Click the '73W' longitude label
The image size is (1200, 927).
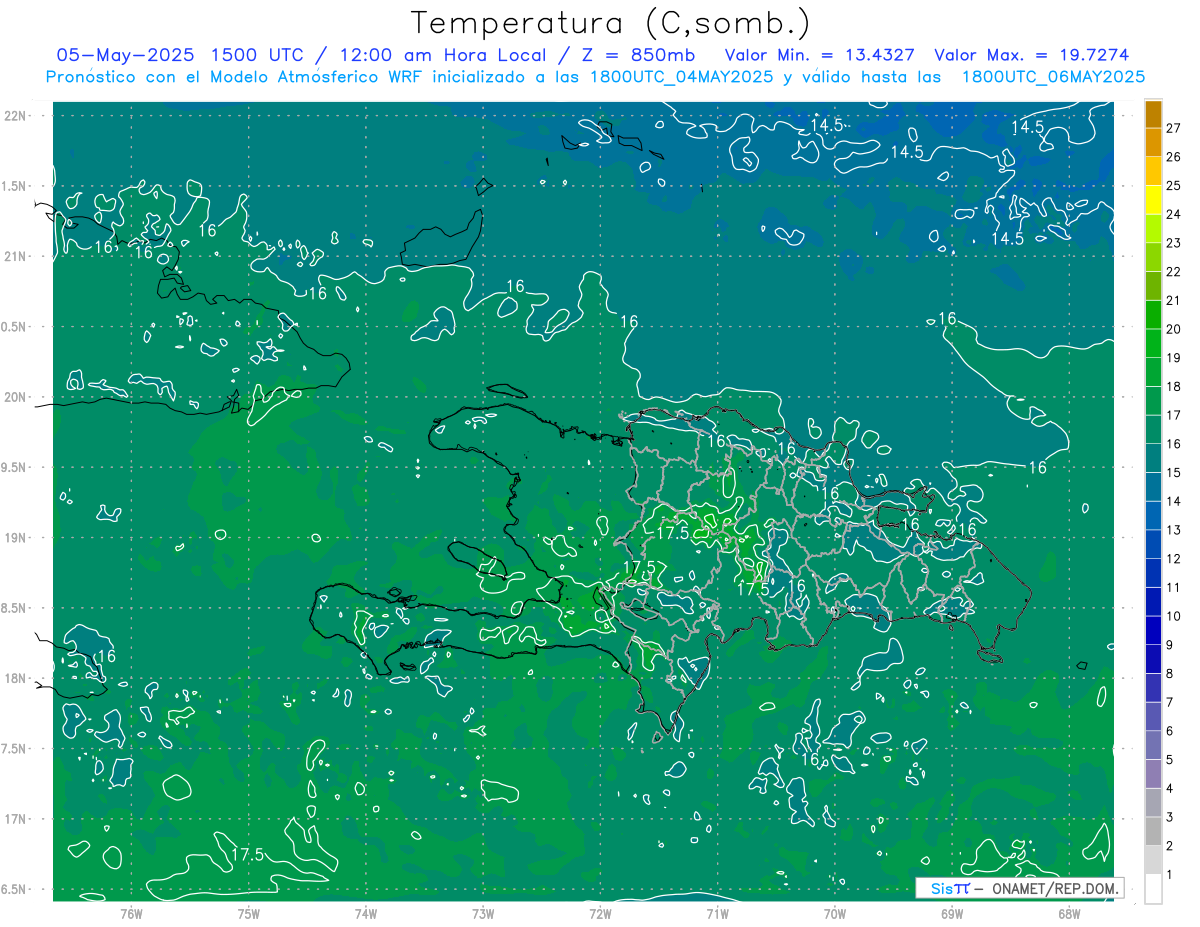(483, 914)
